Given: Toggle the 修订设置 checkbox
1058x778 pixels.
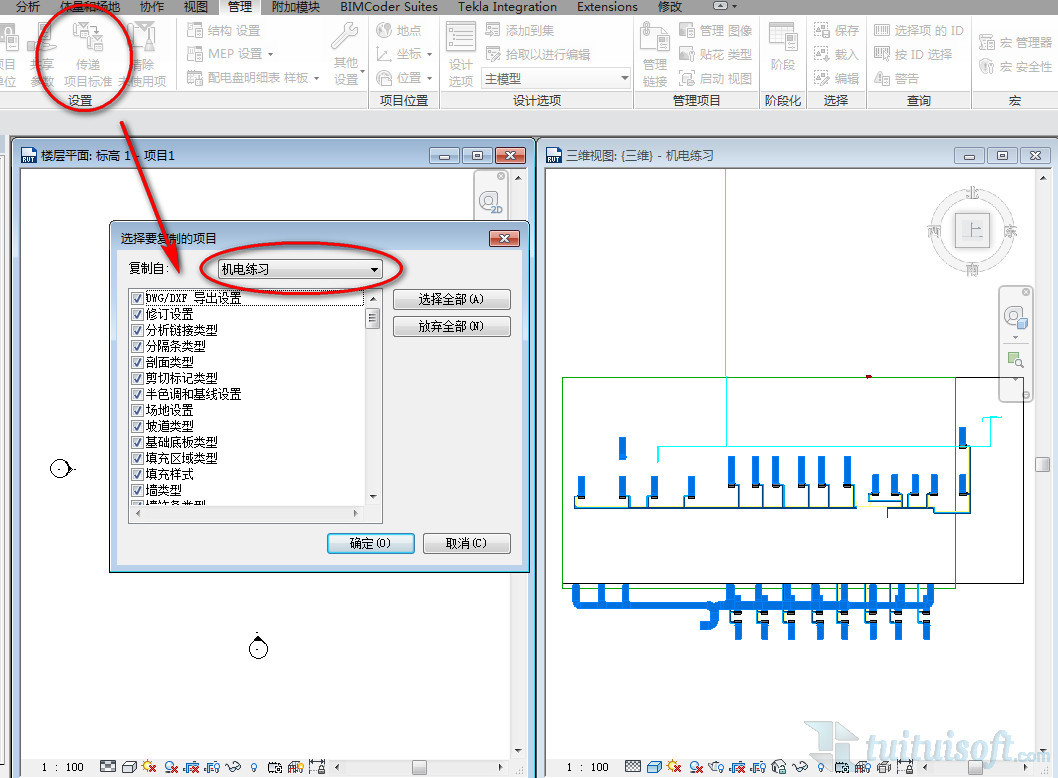Looking at the screenshot, I should point(138,314).
